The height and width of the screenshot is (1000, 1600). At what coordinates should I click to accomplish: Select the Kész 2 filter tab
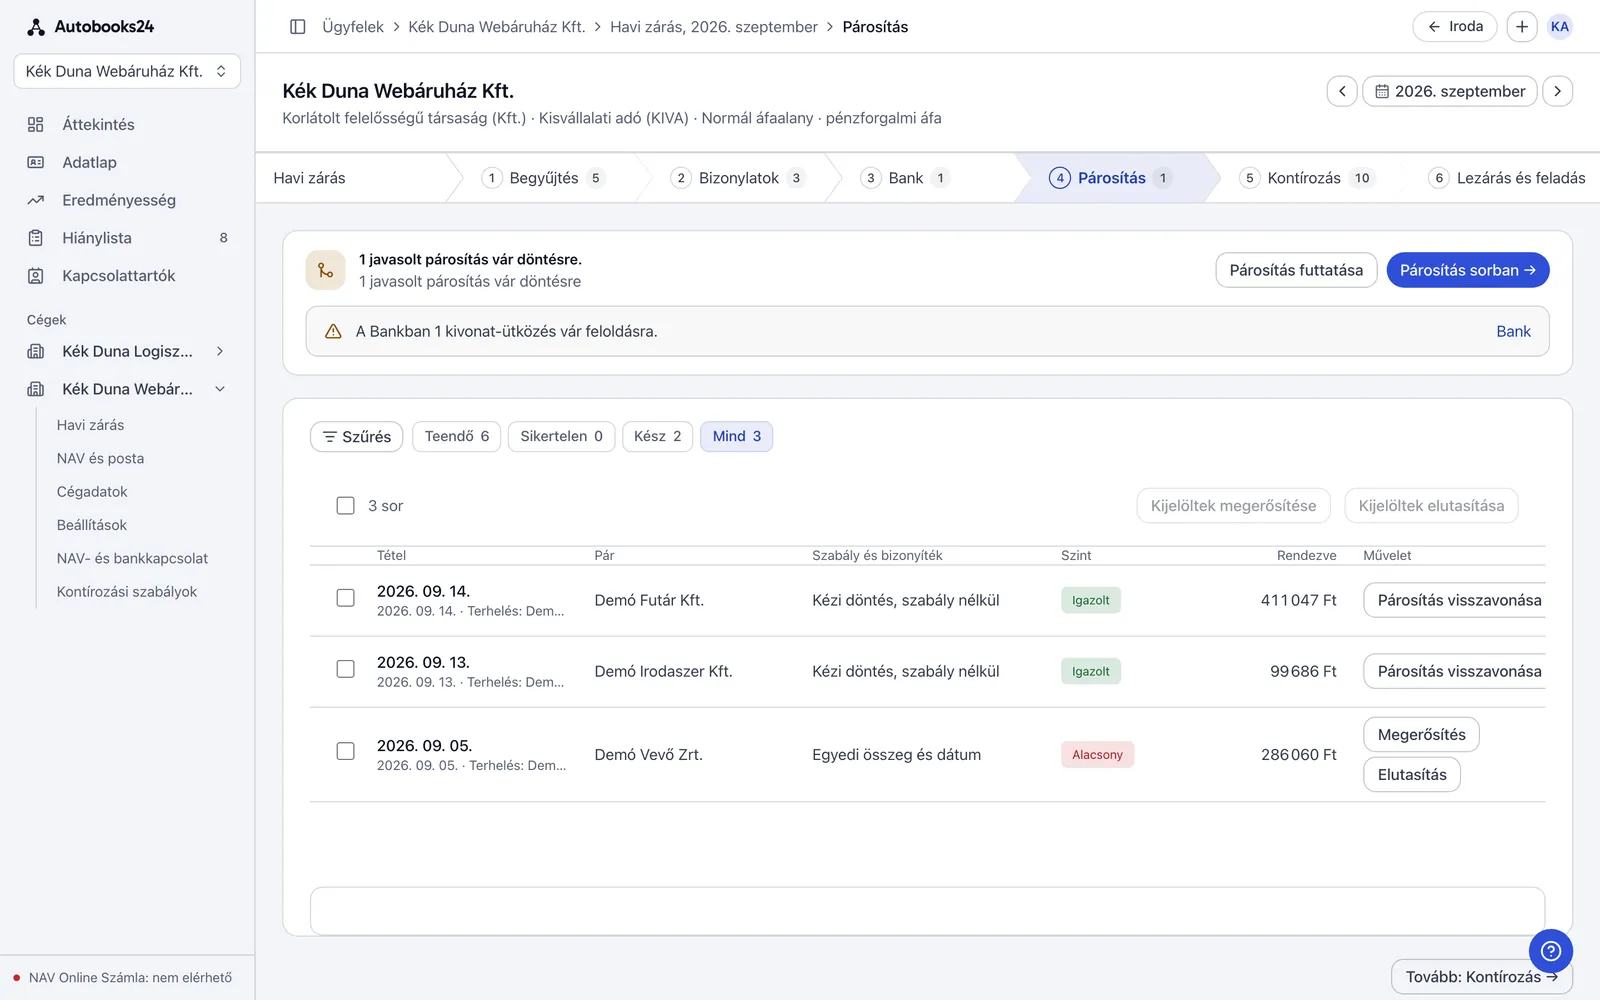tap(657, 437)
